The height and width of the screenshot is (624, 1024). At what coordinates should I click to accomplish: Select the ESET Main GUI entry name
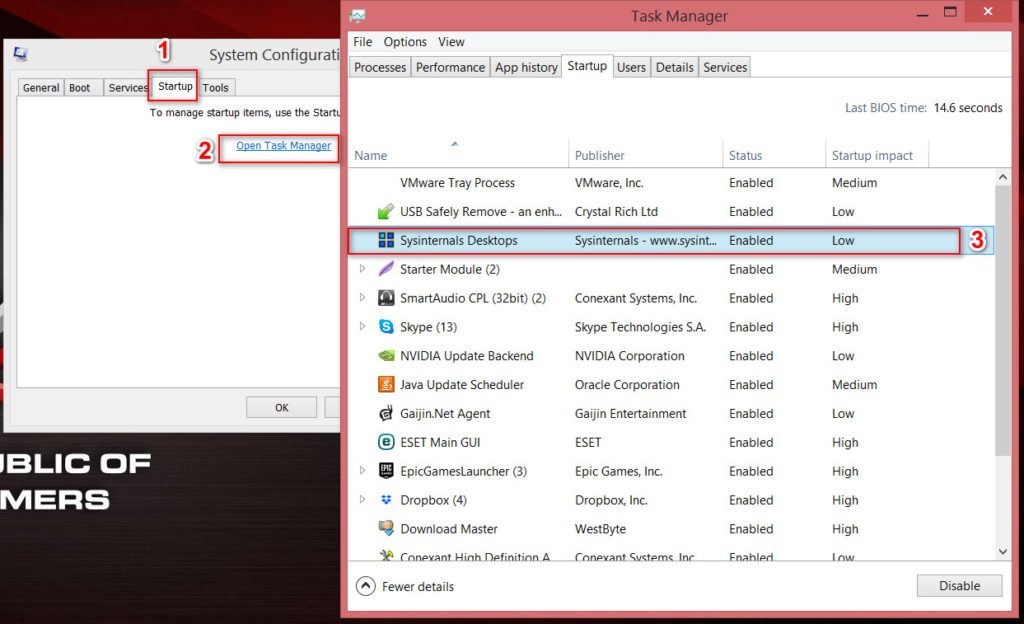pos(440,442)
